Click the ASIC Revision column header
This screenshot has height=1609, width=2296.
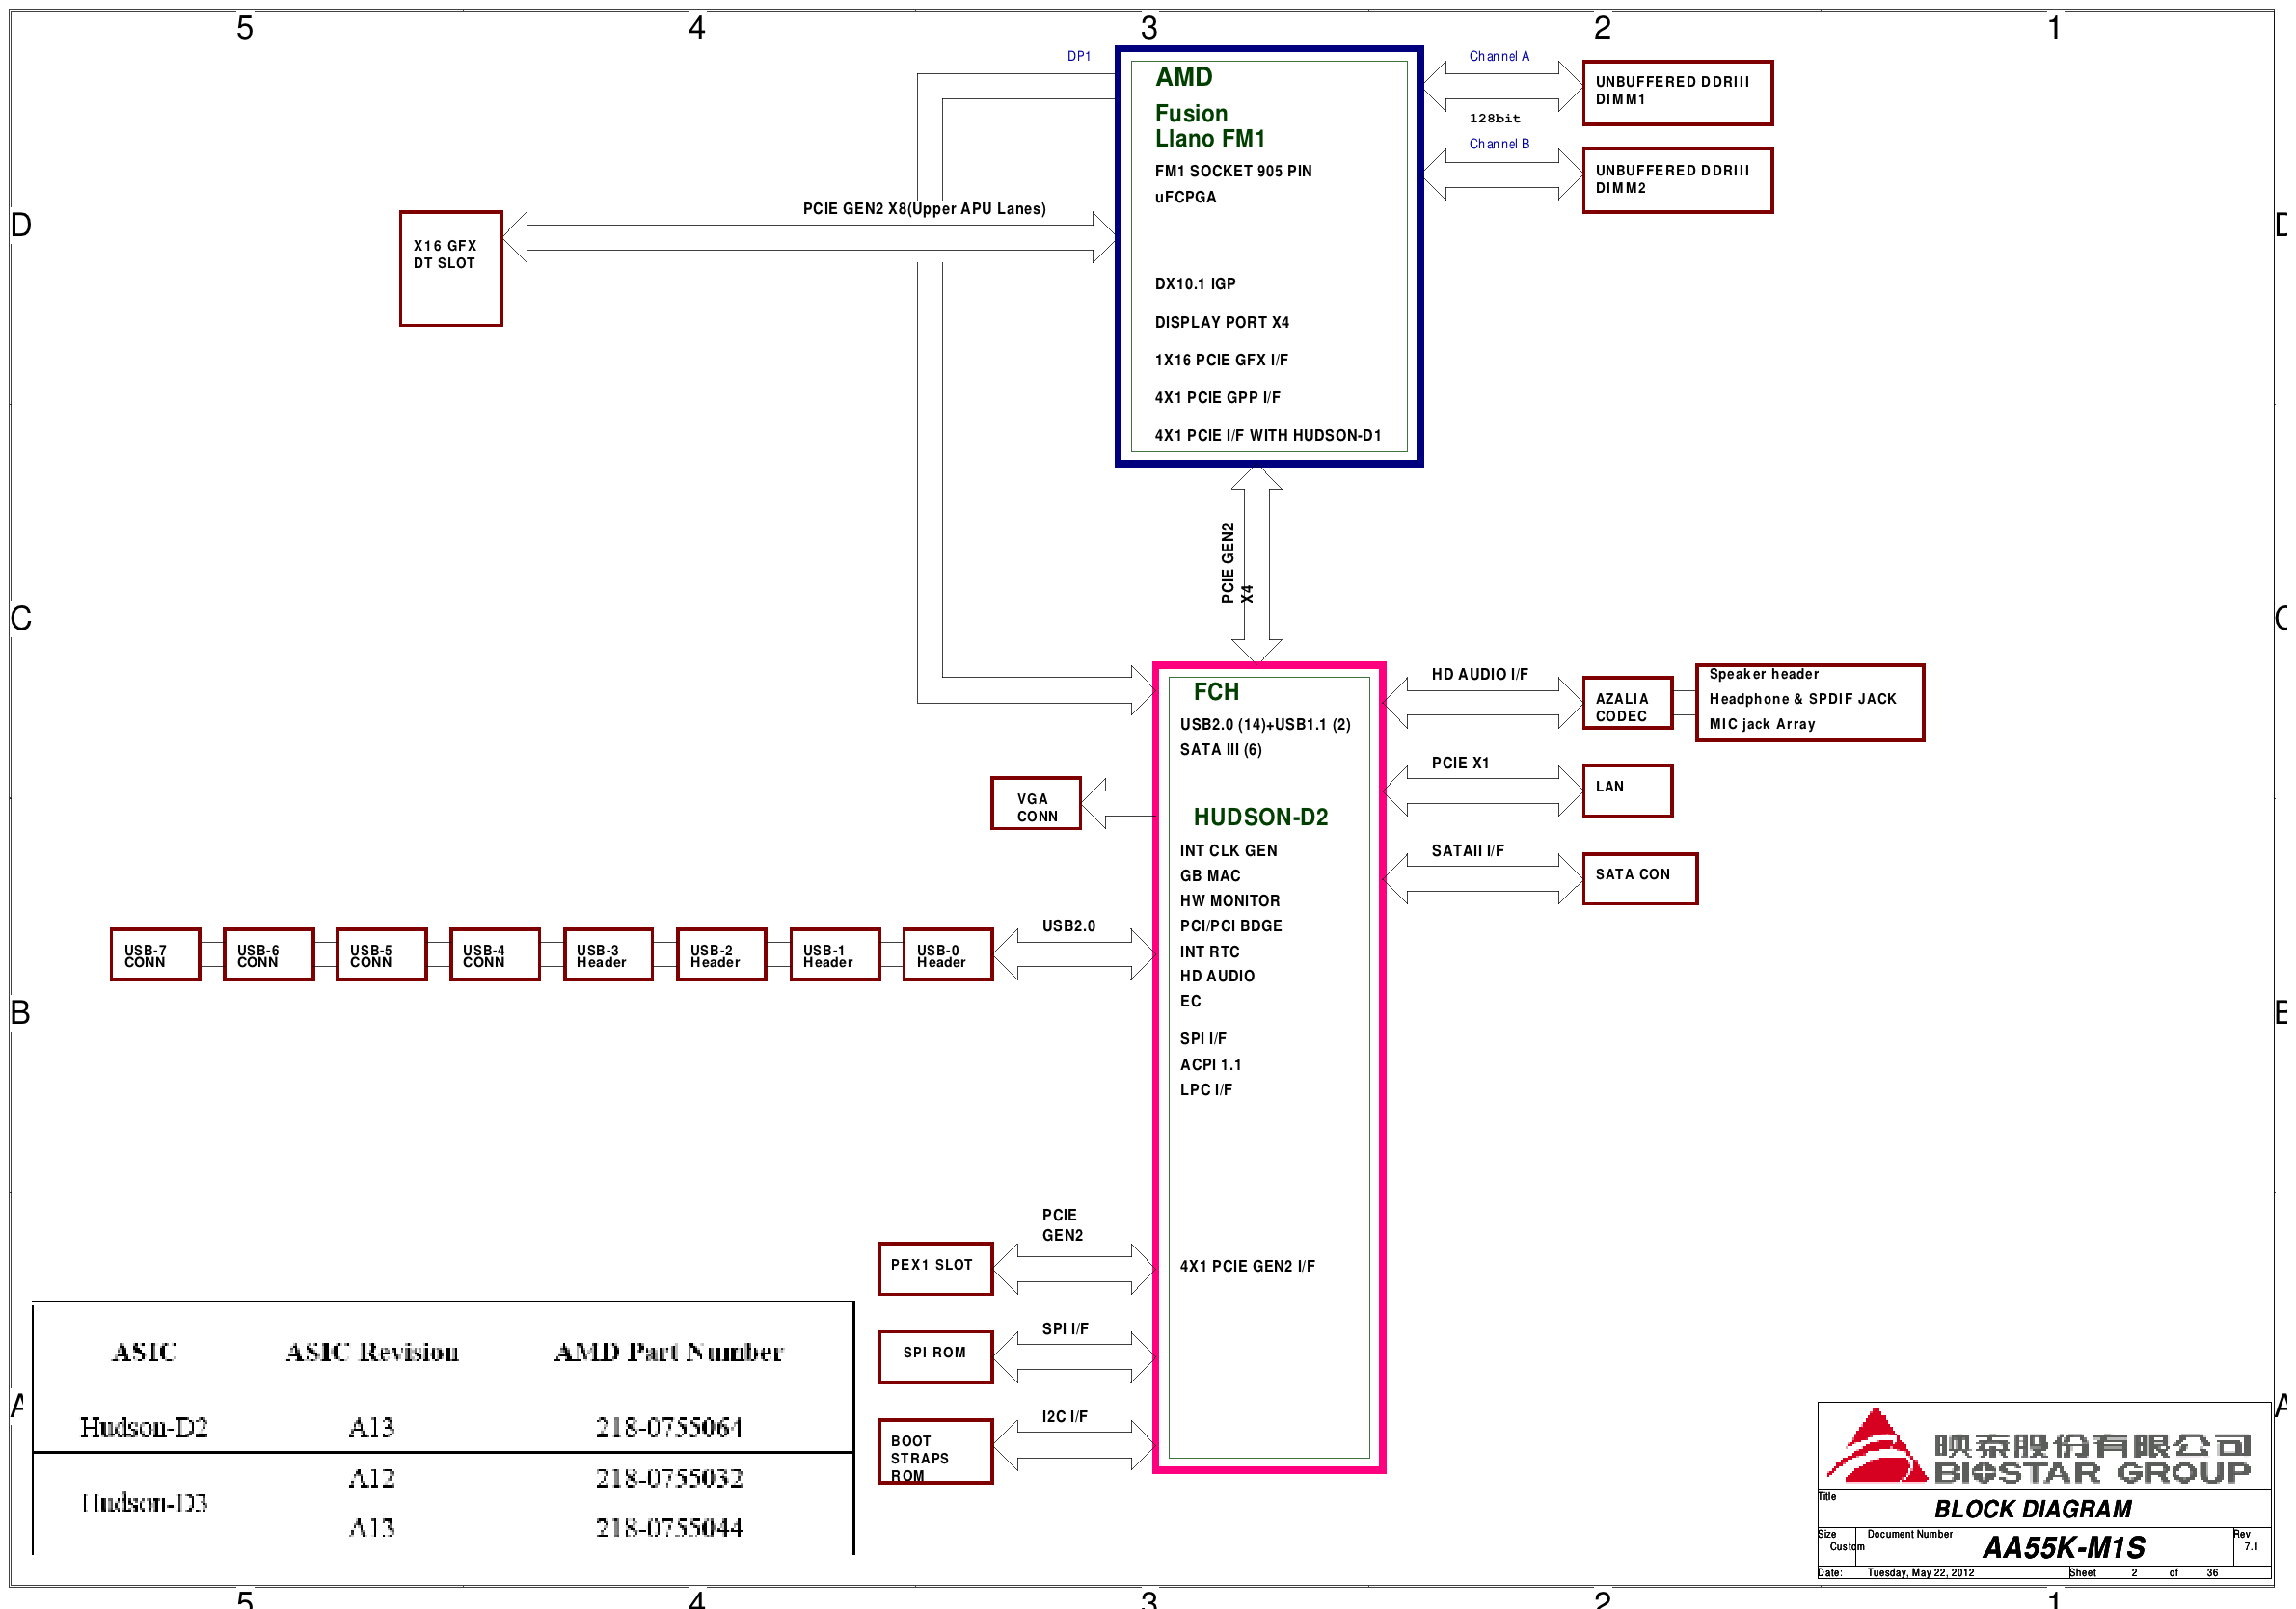point(372,1352)
